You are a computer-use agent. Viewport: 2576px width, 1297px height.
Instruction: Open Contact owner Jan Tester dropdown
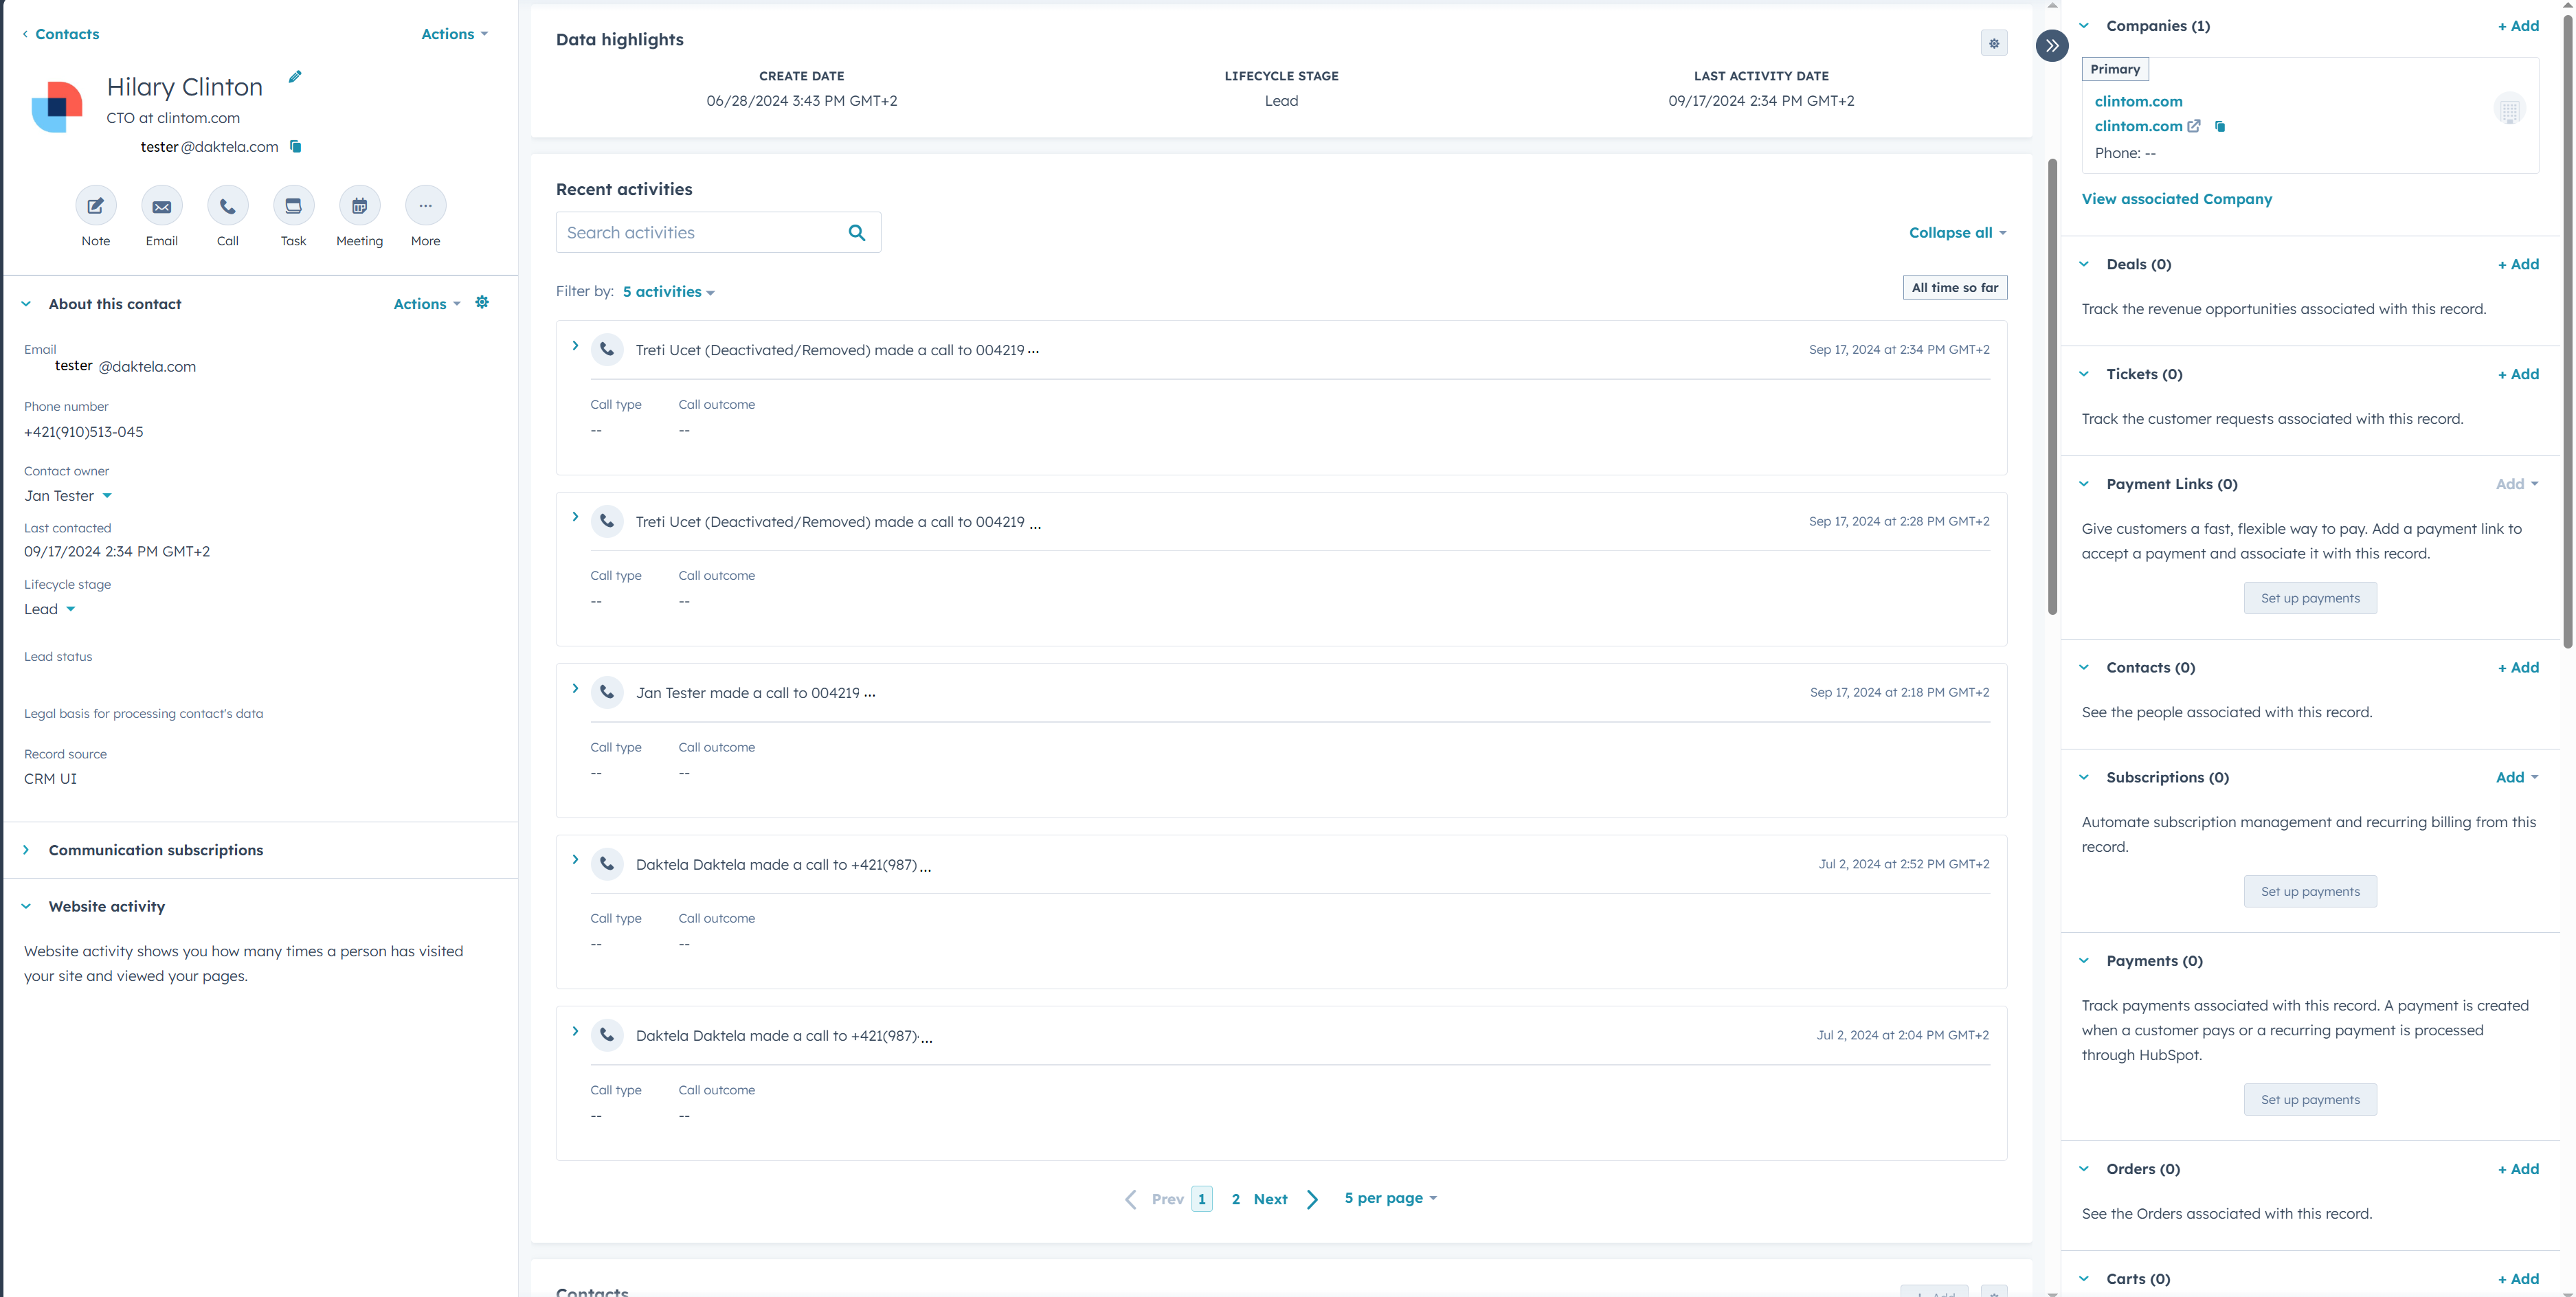click(68, 496)
